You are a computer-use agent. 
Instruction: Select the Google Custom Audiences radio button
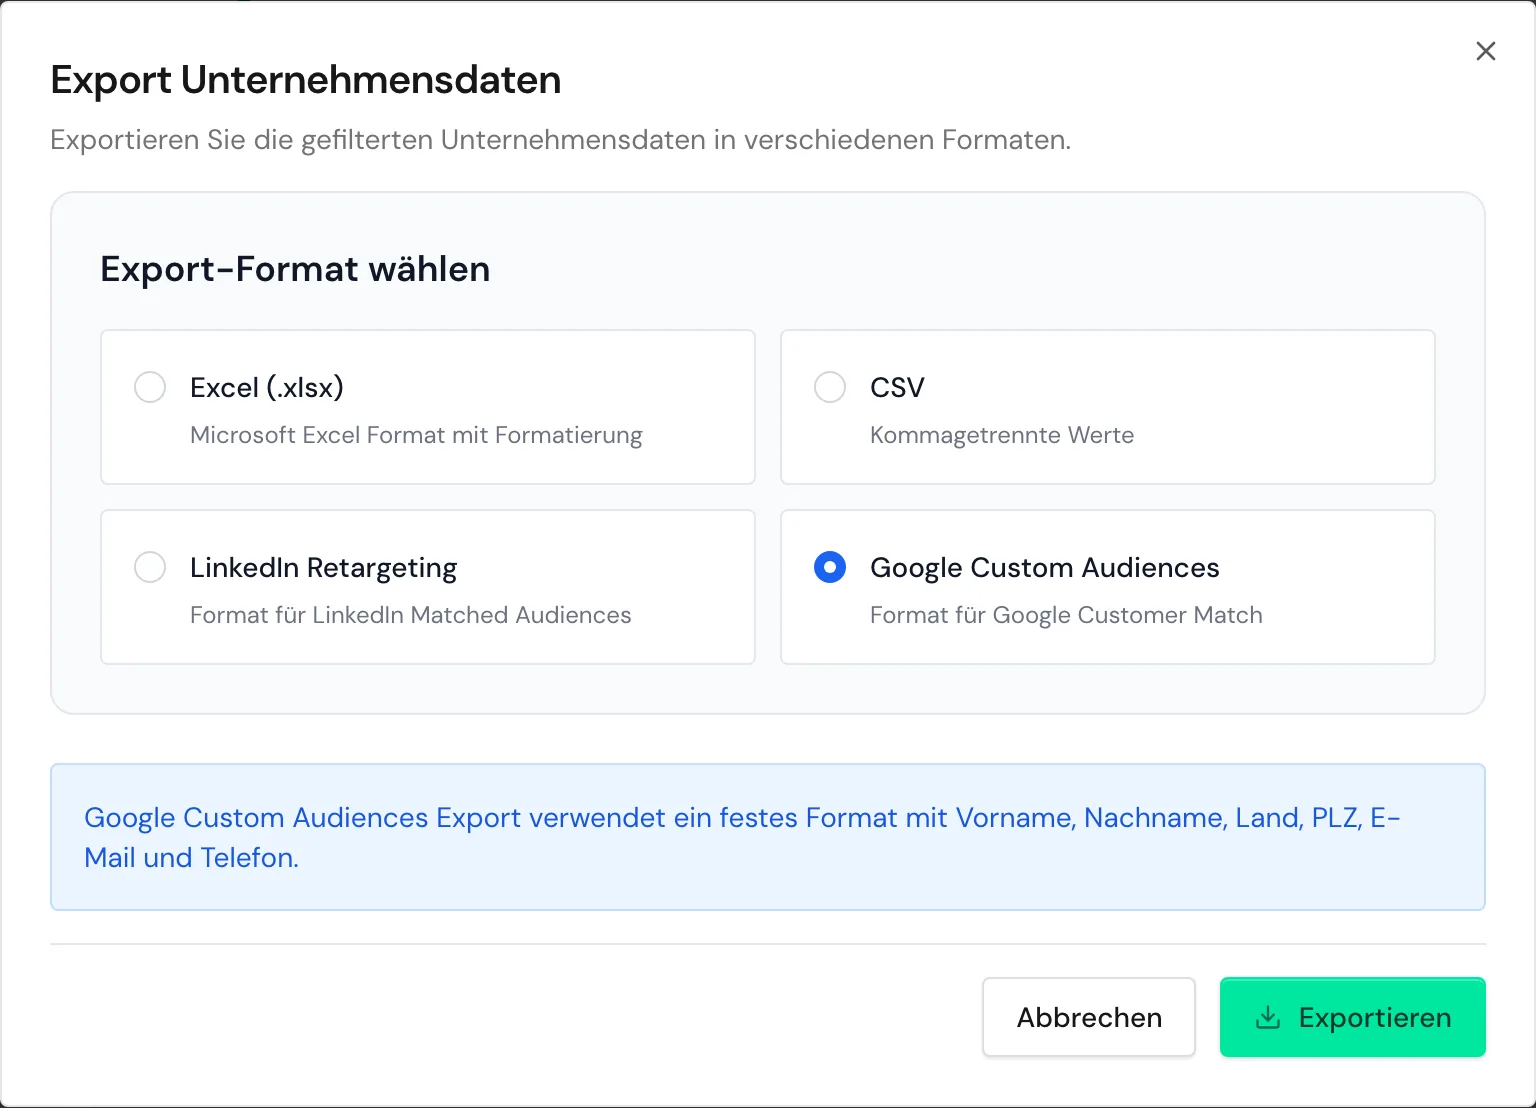coord(830,567)
